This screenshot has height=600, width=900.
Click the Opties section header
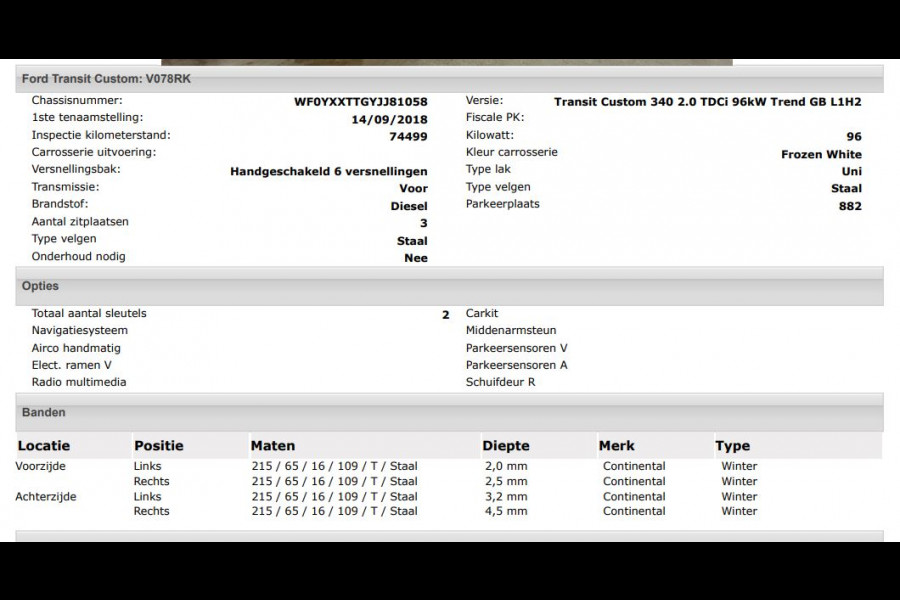tap(41, 286)
